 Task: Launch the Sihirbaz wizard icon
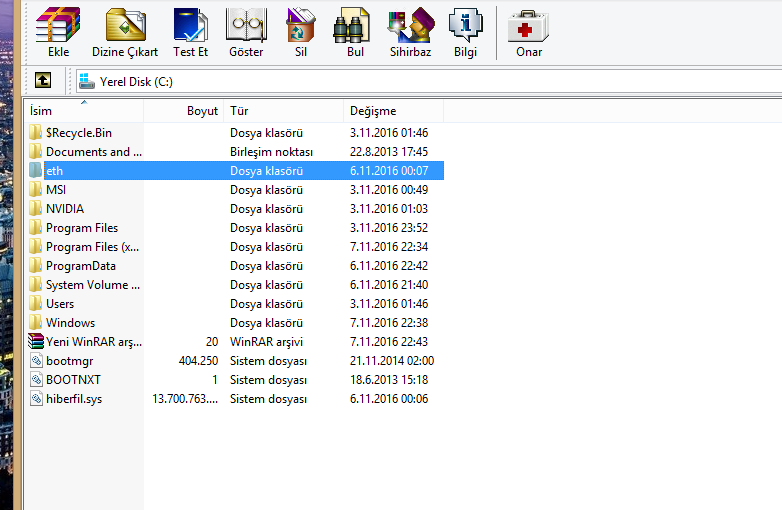click(x=411, y=25)
